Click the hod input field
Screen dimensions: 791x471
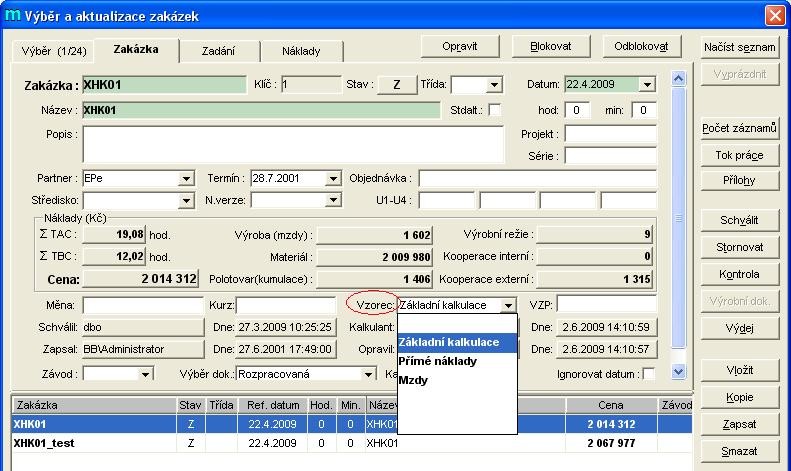click(x=577, y=110)
